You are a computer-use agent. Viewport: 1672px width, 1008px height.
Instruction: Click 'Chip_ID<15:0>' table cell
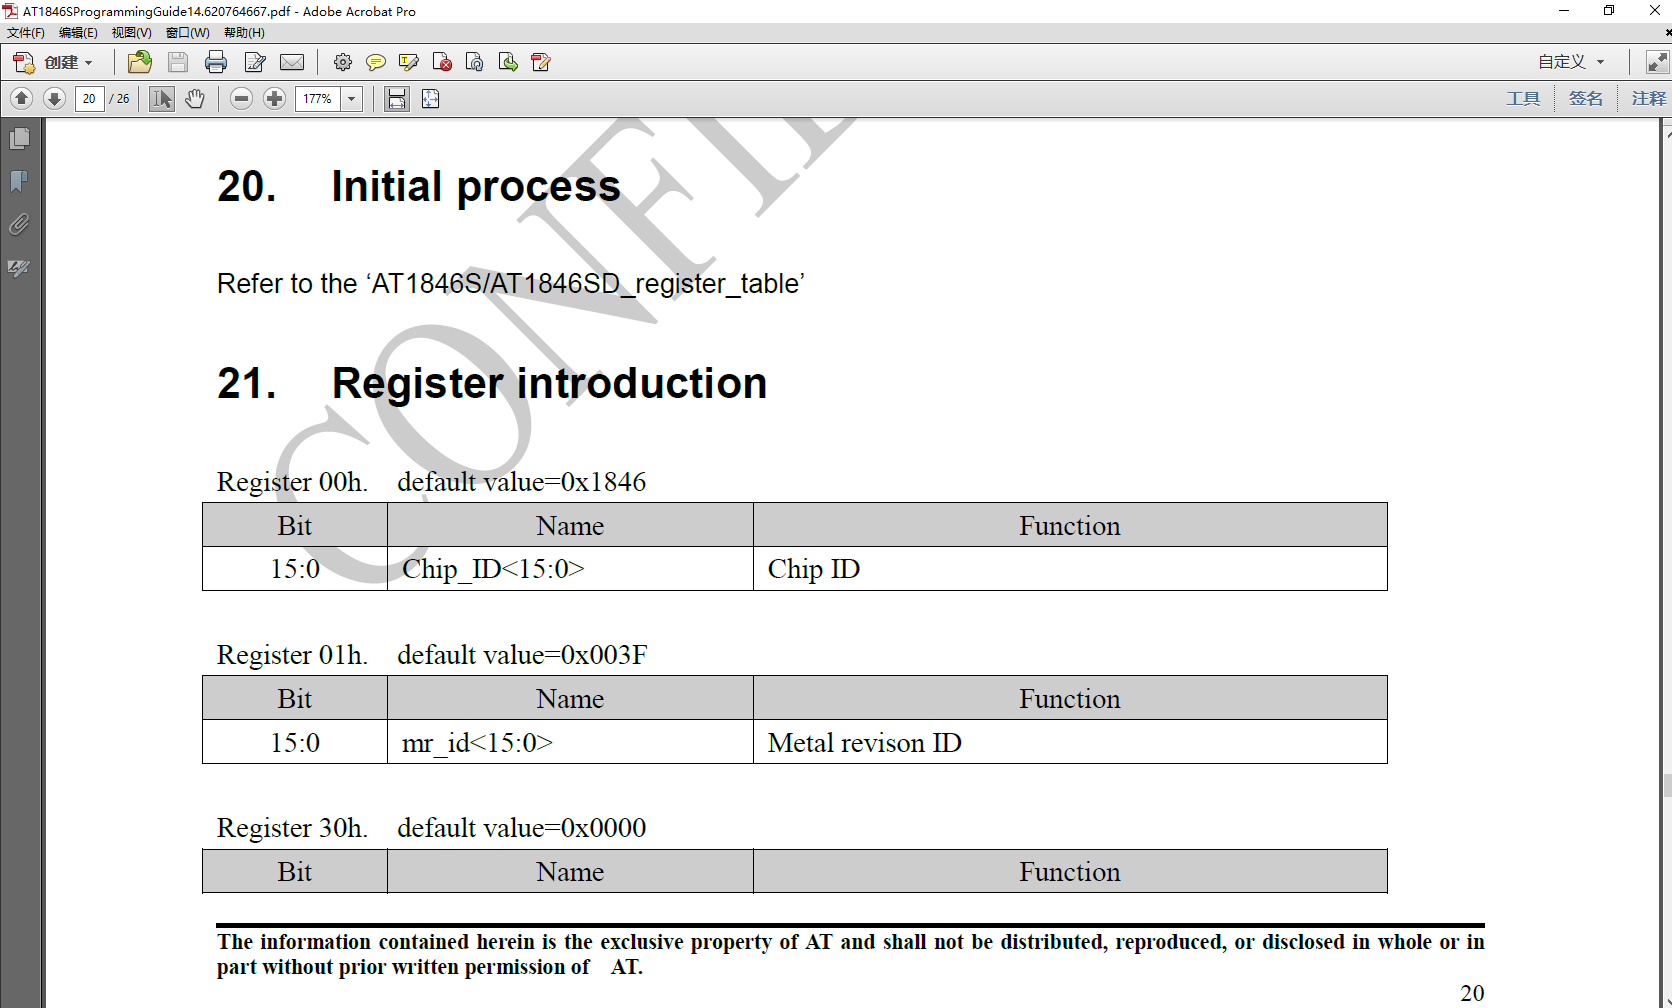coord(570,569)
